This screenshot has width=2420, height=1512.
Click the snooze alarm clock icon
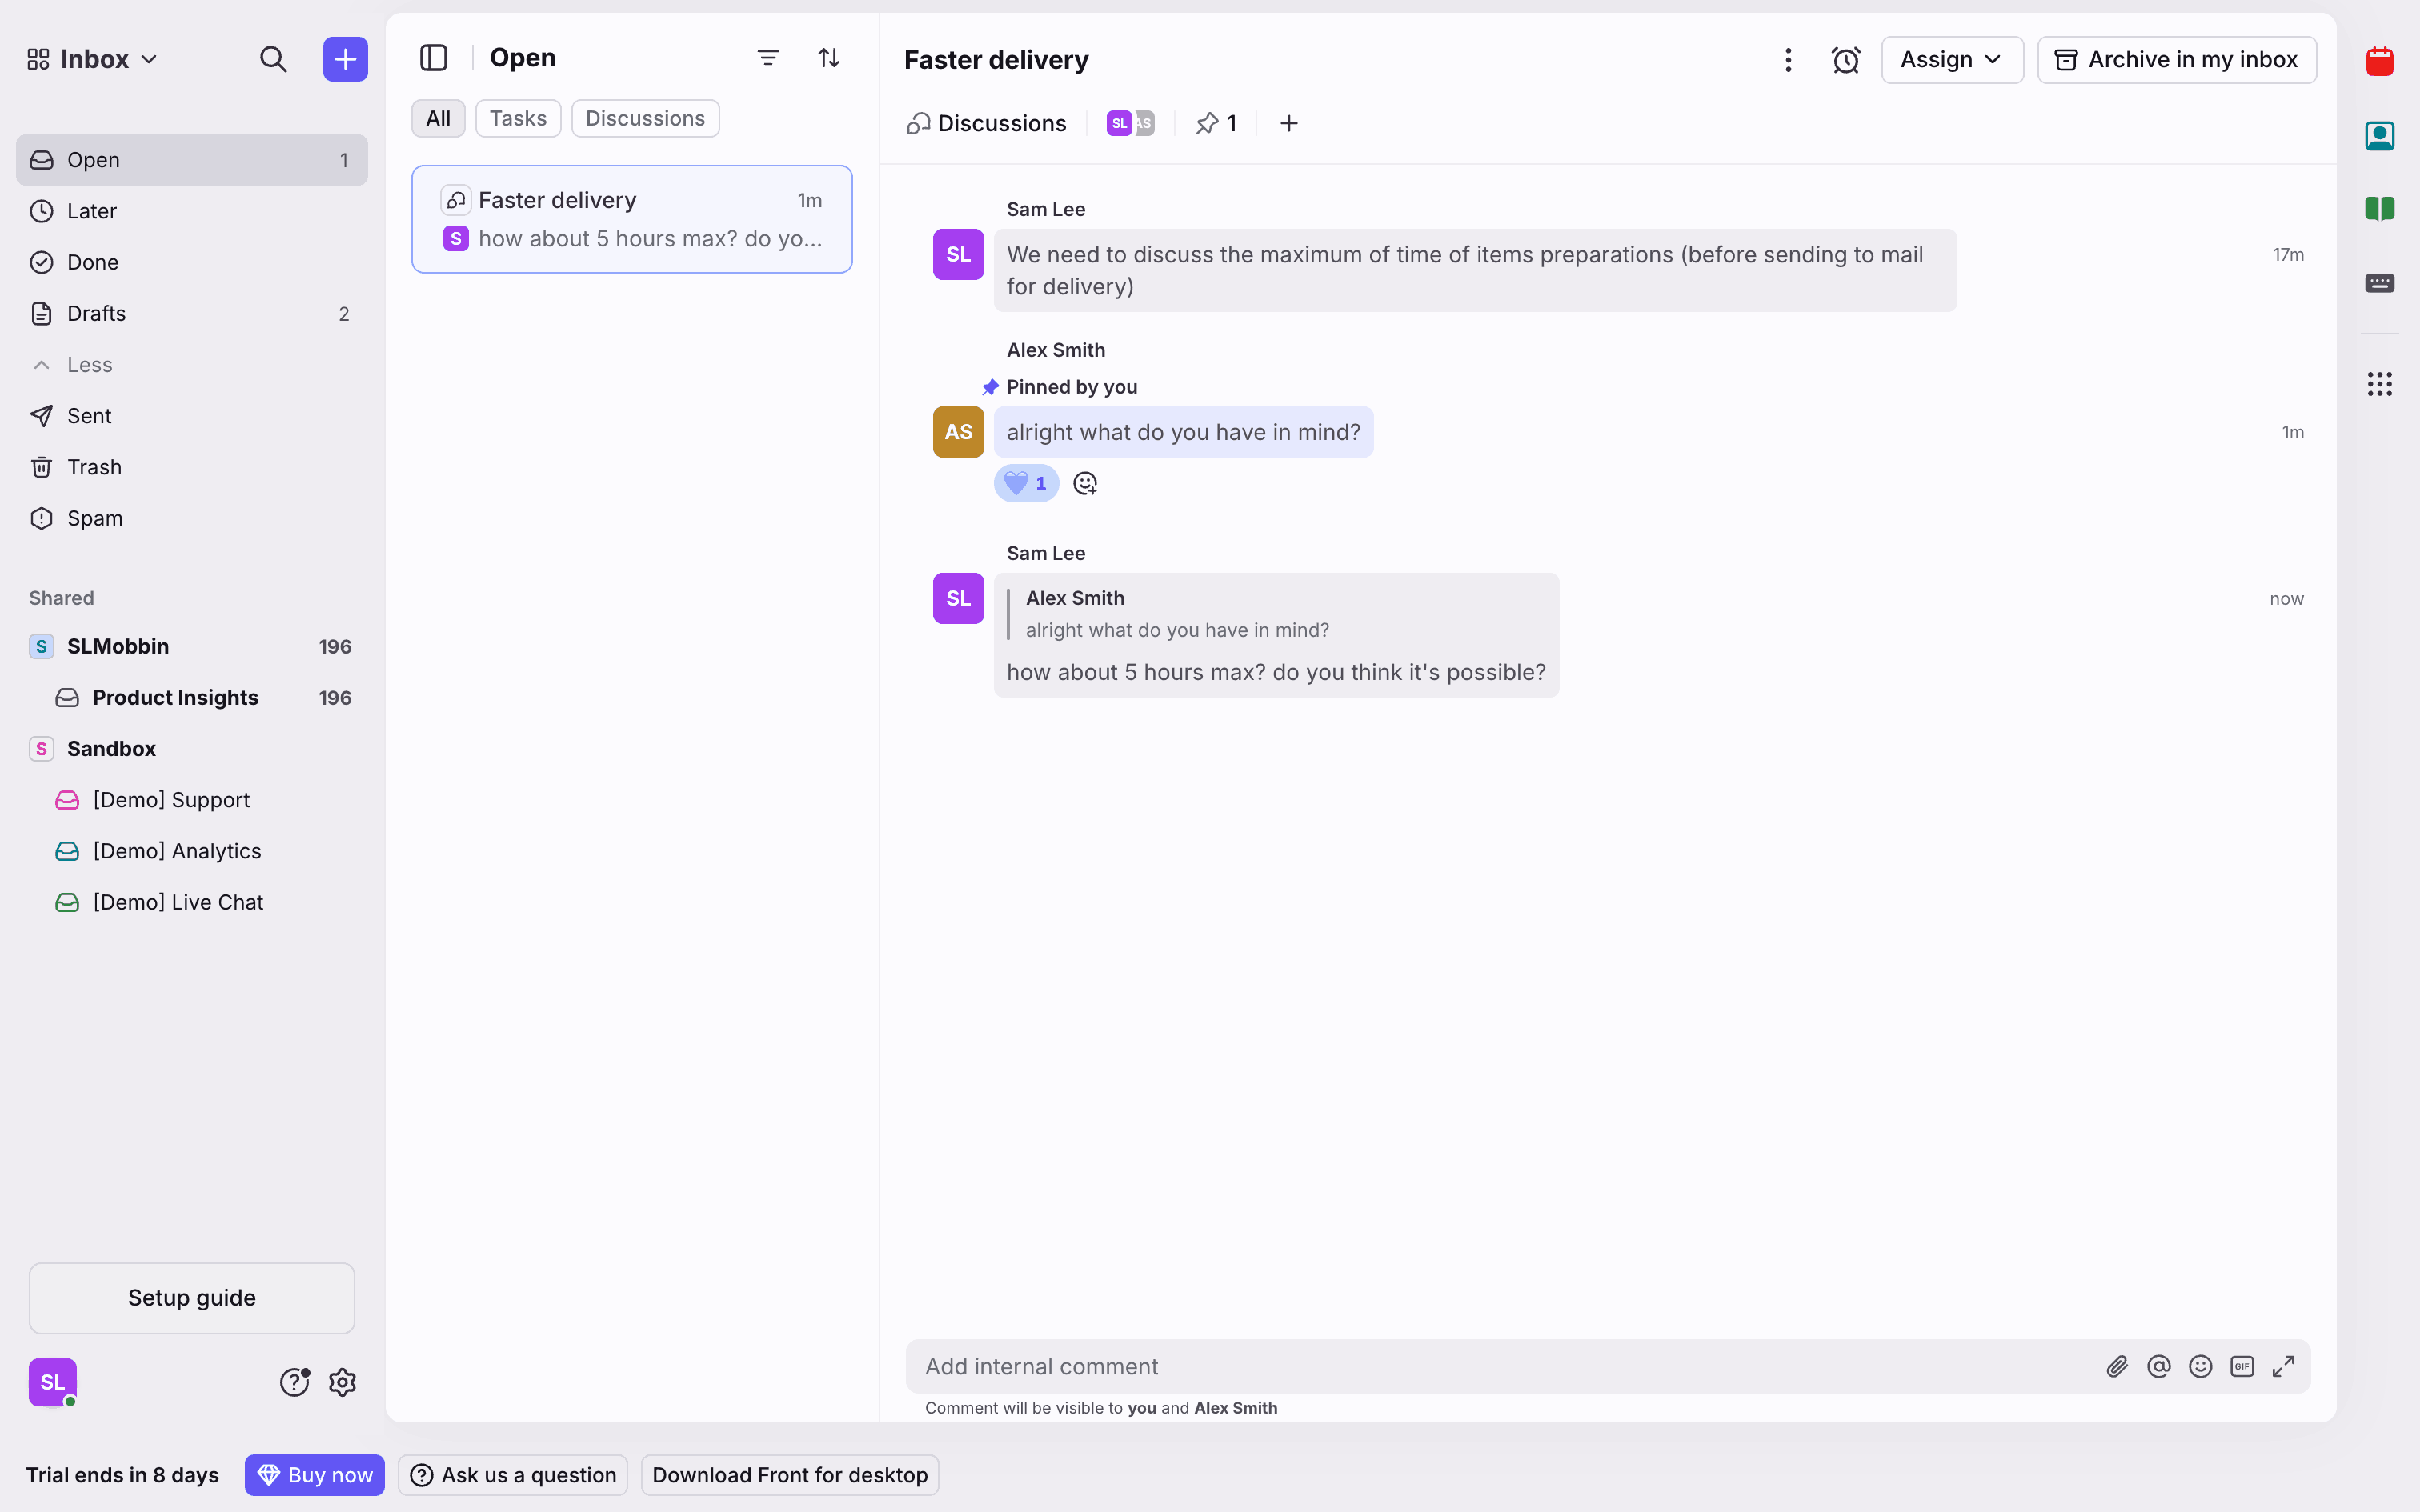click(1845, 60)
